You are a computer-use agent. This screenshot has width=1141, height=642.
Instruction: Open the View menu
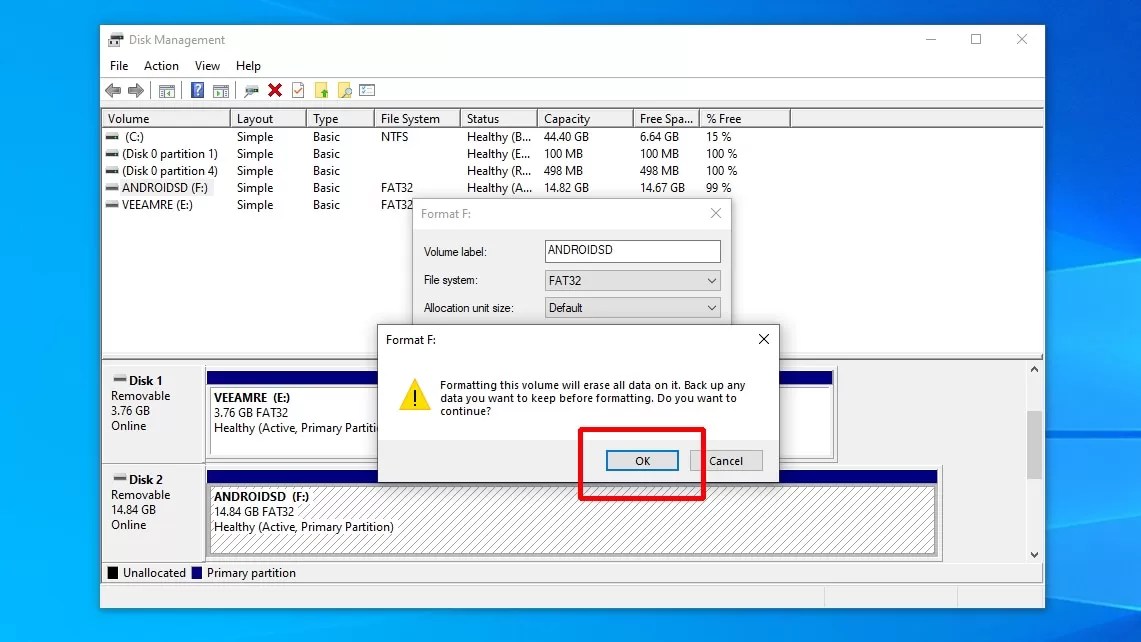coord(207,65)
